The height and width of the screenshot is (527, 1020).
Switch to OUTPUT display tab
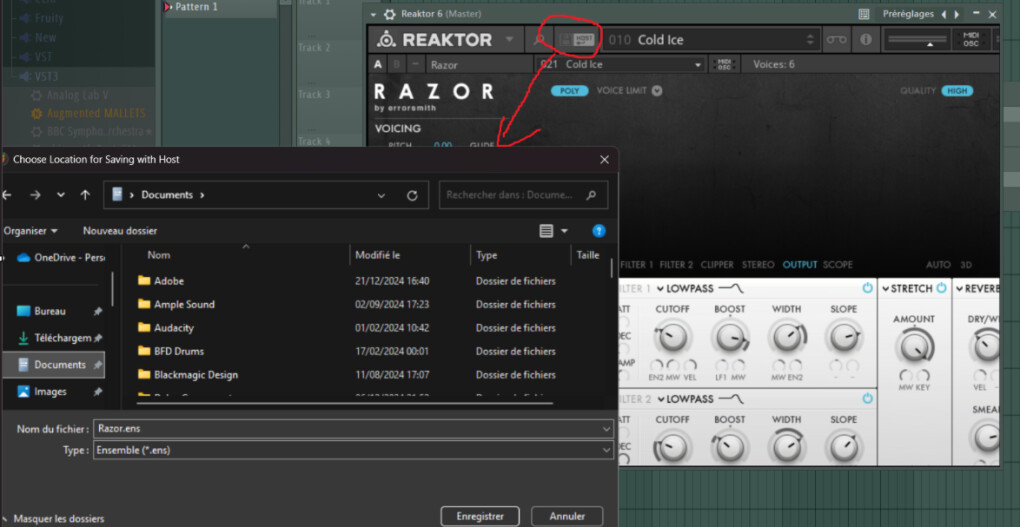coord(799,265)
